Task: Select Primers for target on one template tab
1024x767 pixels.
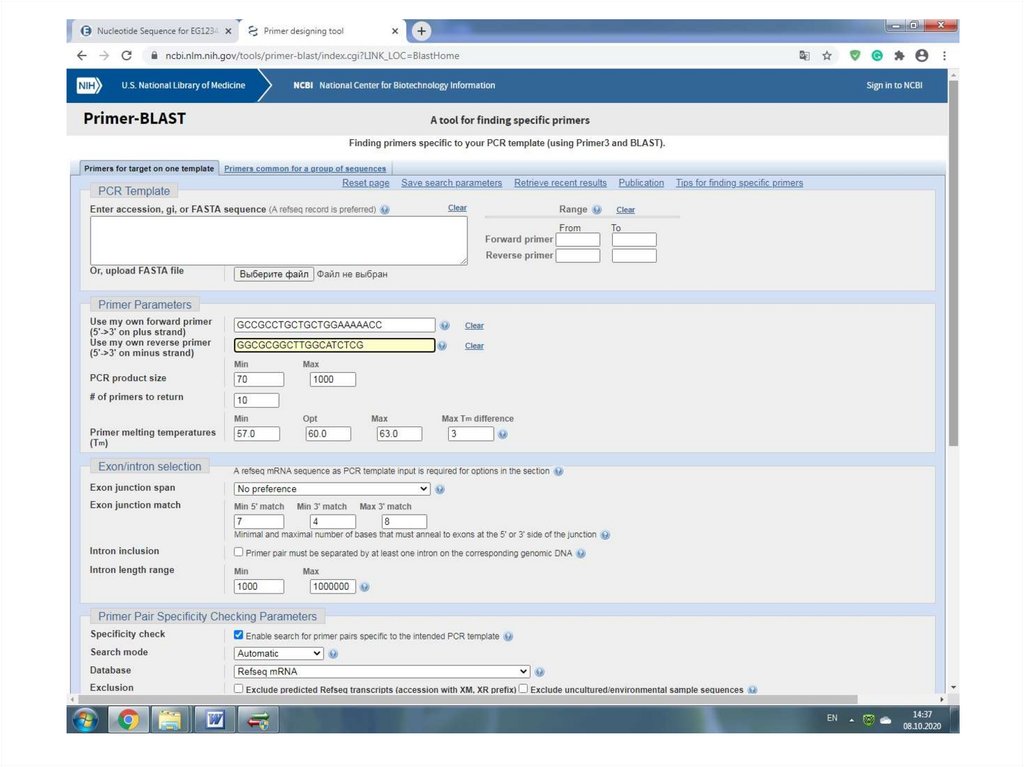Action: 149,169
